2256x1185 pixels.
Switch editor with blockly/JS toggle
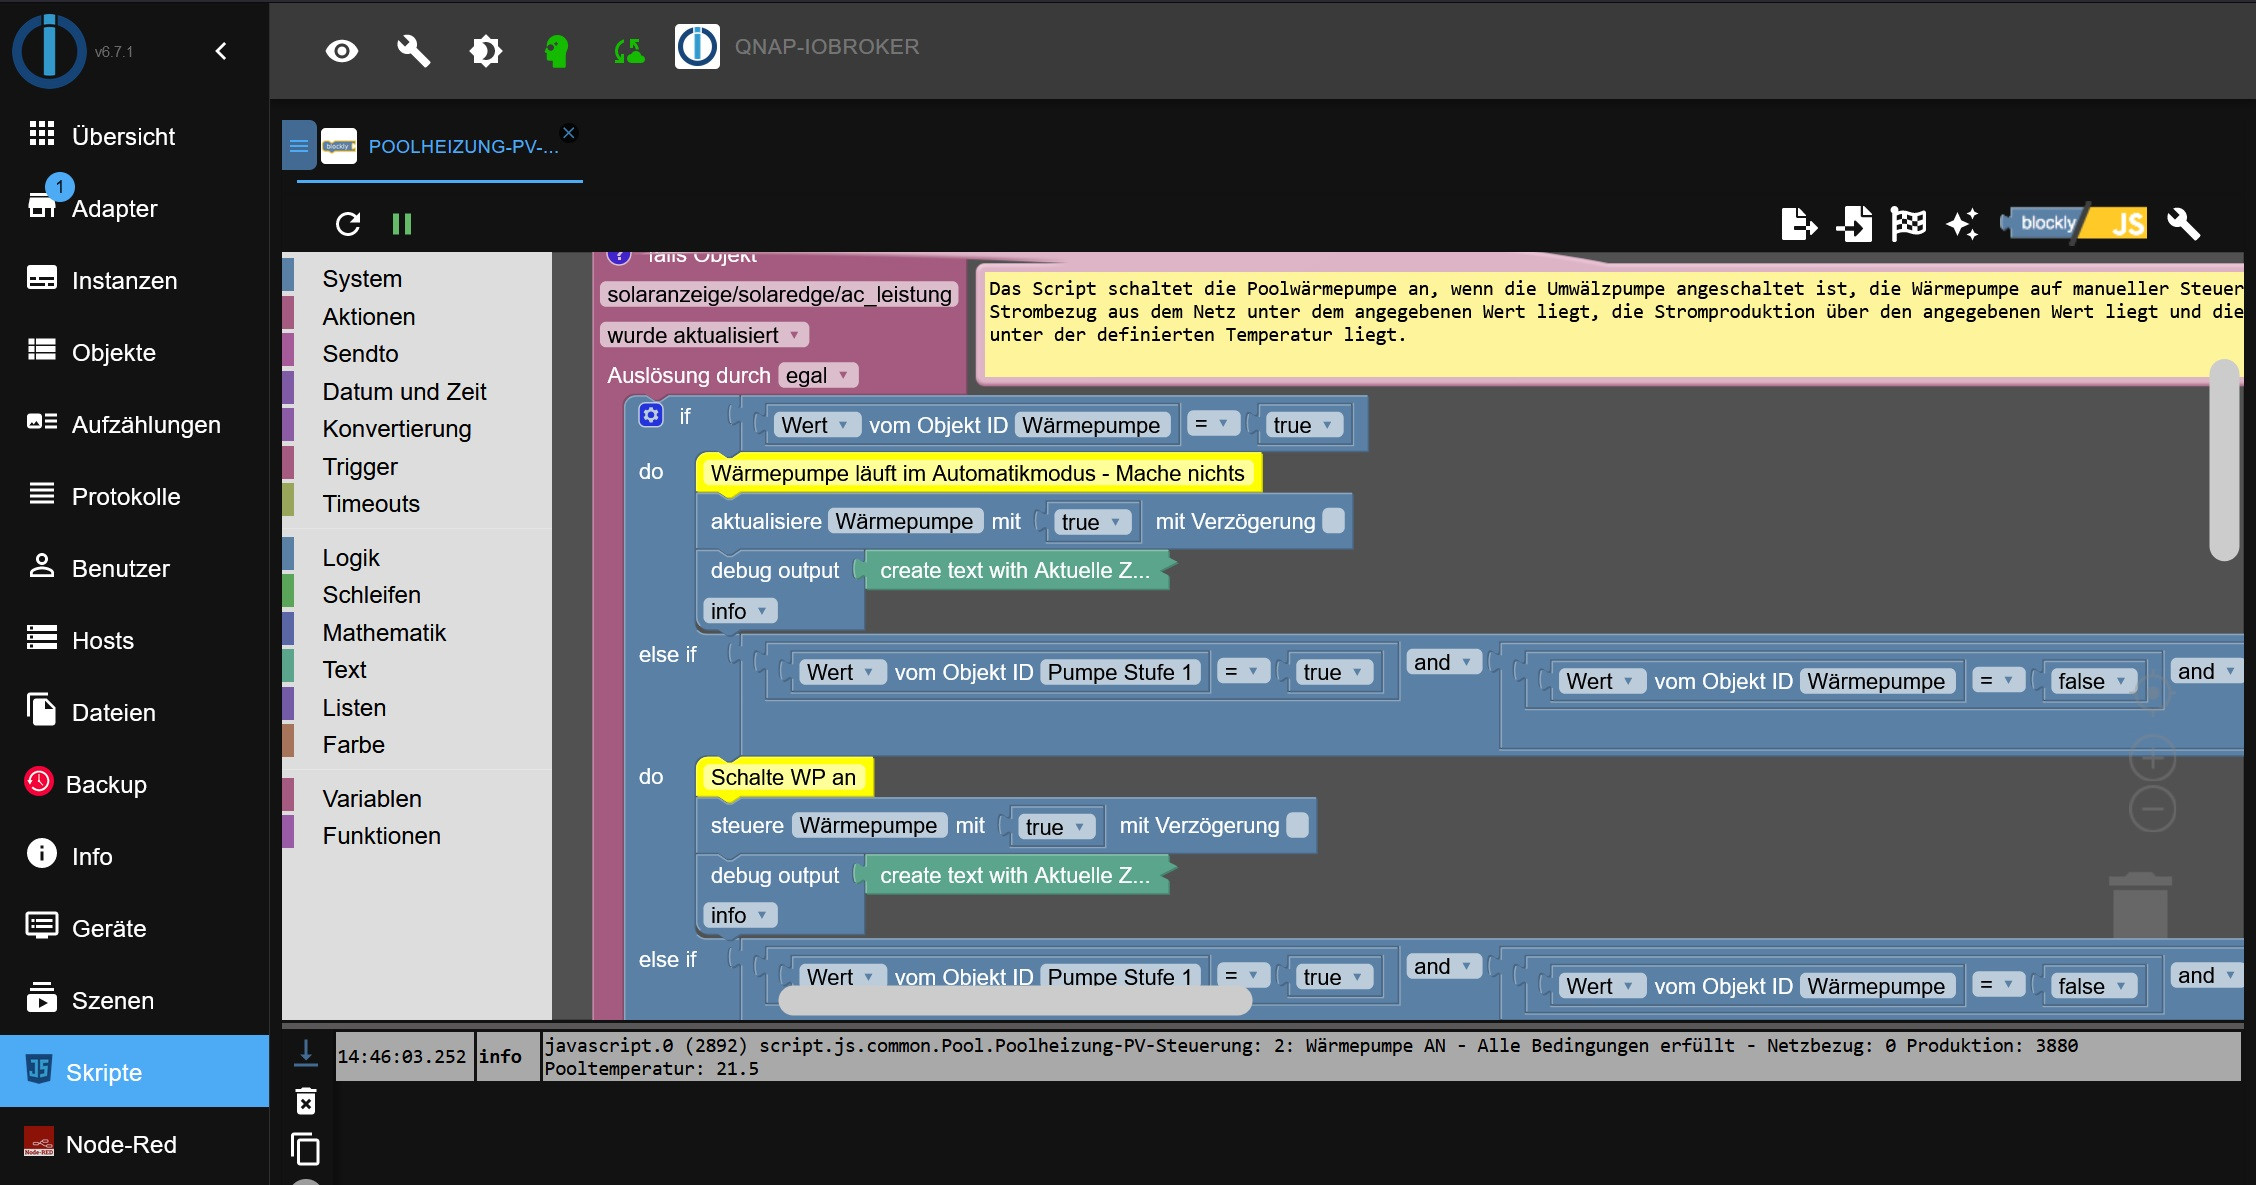point(2073,223)
